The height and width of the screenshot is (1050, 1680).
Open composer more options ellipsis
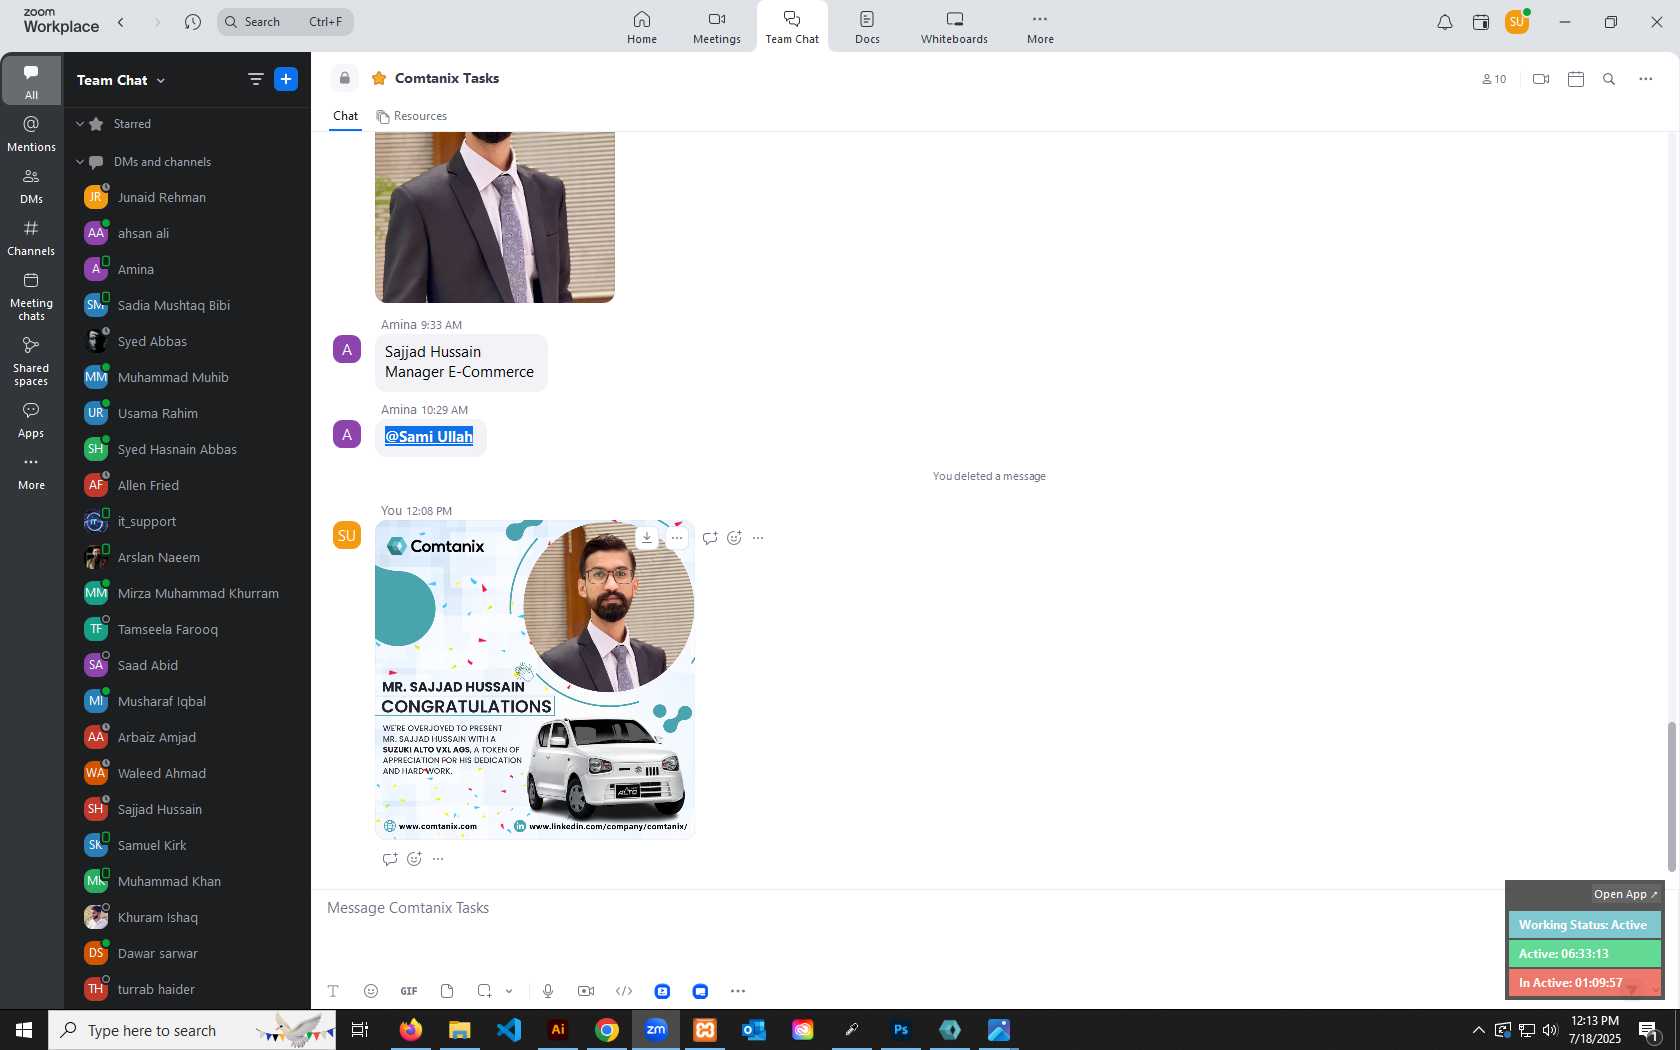(738, 991)
